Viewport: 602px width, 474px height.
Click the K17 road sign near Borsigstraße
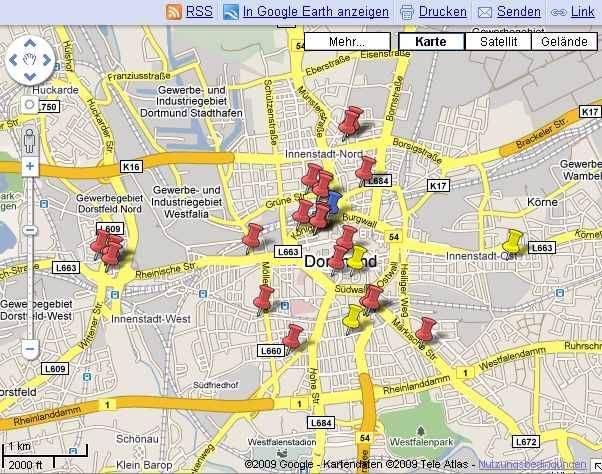(438, 186)
